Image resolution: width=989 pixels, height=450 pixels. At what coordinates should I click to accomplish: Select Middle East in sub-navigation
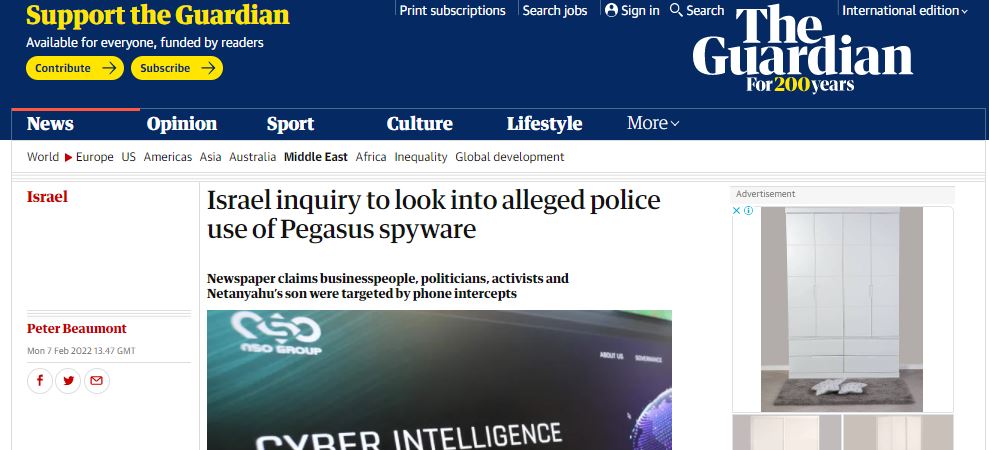click(x=315, y=157)
